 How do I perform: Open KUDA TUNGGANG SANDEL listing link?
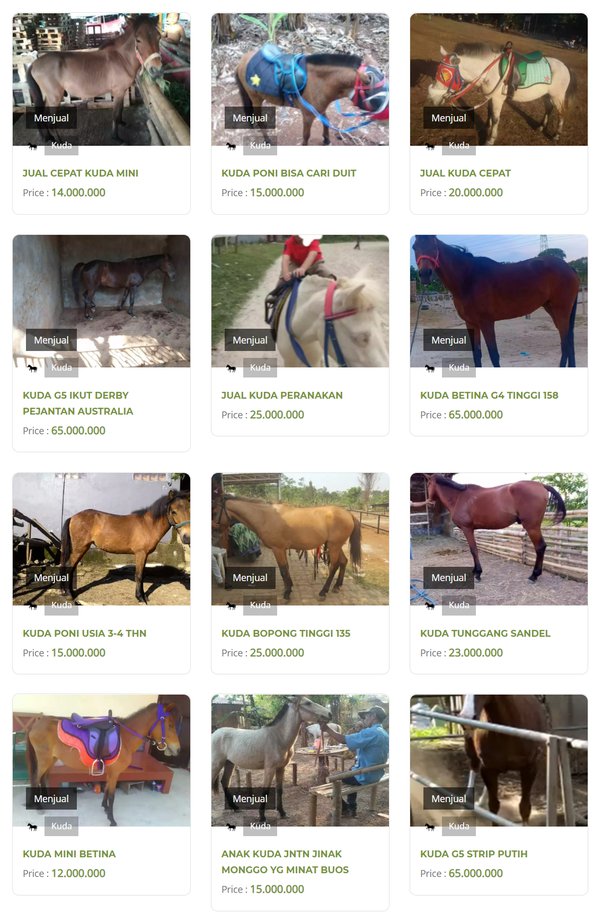pyautogui.click(x=485, y=633)
